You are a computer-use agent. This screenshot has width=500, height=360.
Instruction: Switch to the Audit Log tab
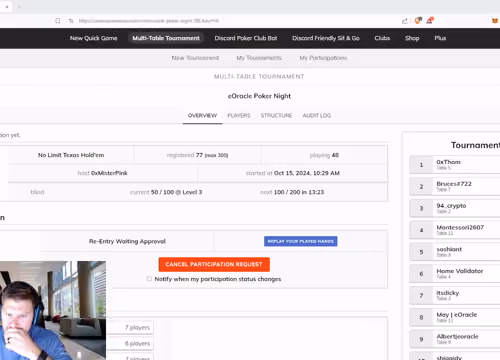(x=317, y=116)
